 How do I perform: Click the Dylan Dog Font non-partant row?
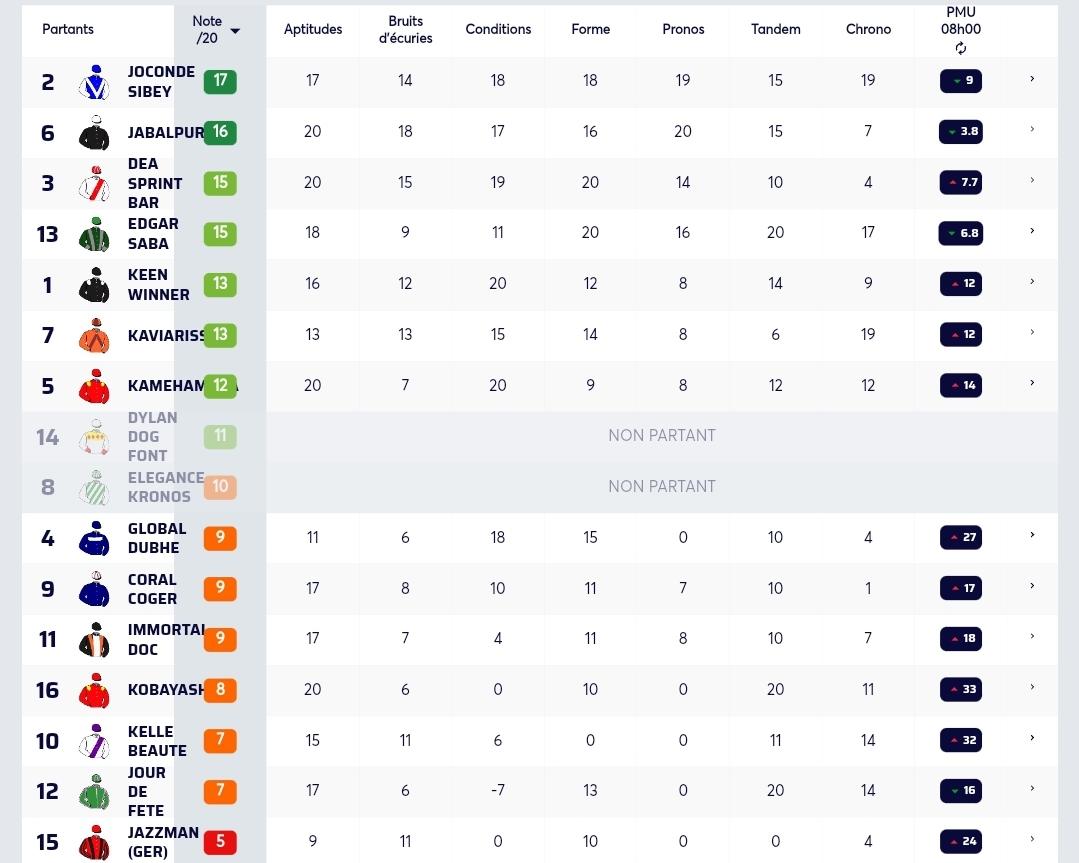[x=540, y=436]
